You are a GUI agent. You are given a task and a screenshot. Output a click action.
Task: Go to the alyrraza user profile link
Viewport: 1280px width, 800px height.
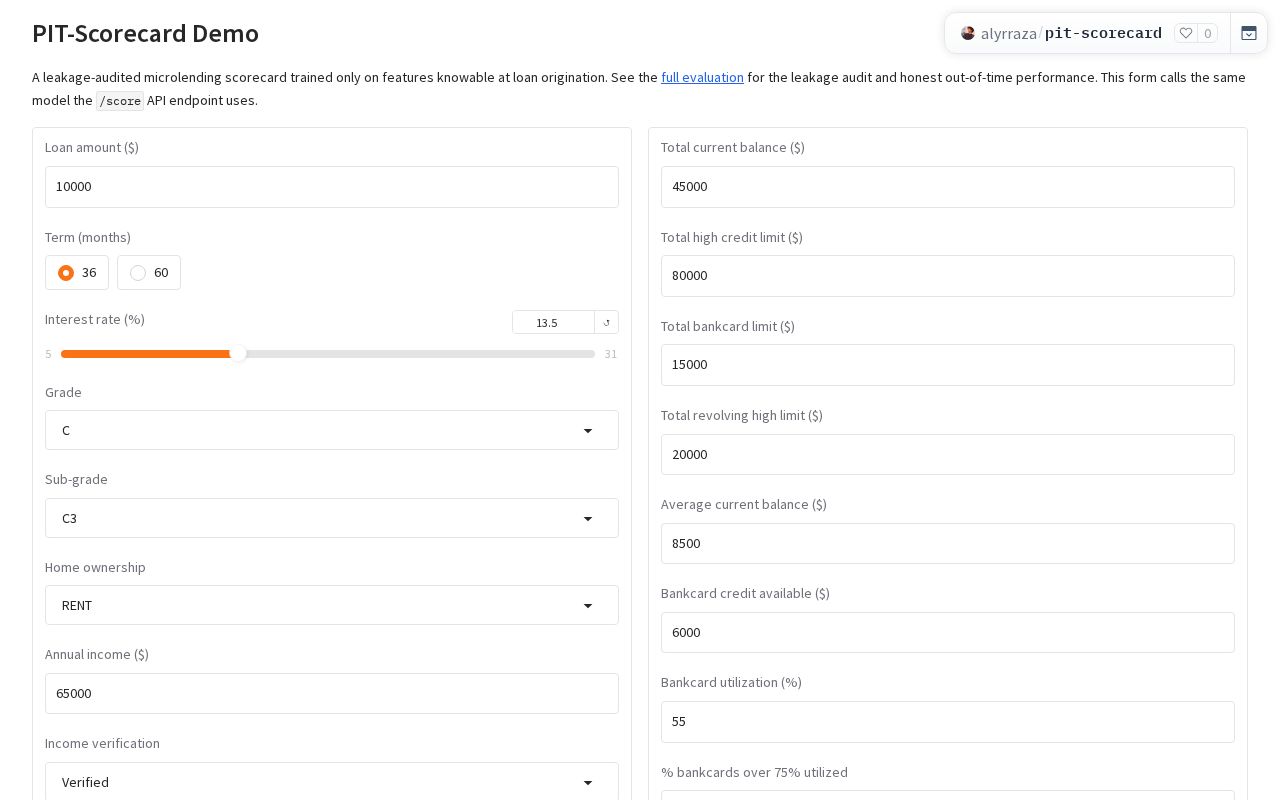pyautogui.click(x=1008, y=33)
